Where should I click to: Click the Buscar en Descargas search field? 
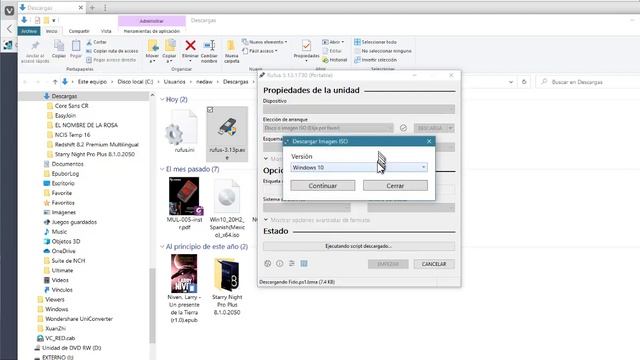587,82
